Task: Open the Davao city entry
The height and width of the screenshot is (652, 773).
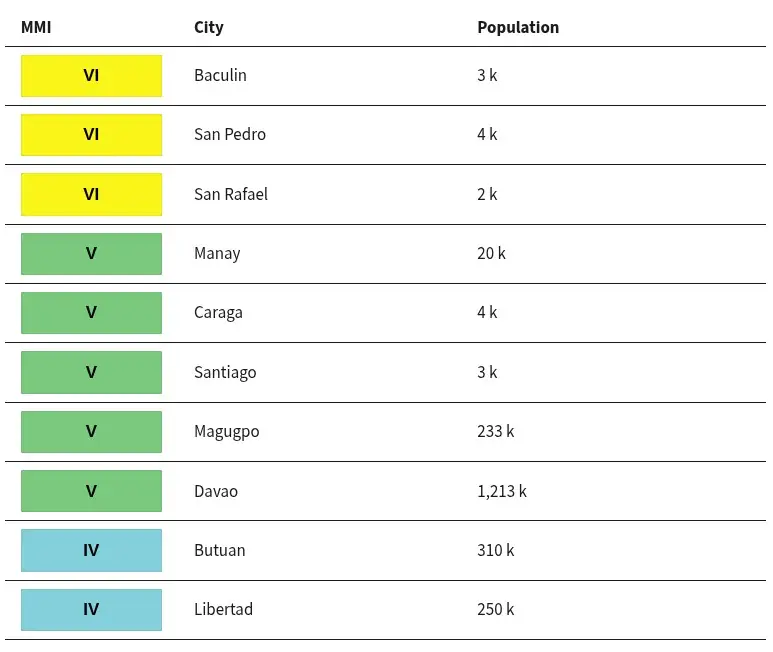Action: click(x=216, y=491)
